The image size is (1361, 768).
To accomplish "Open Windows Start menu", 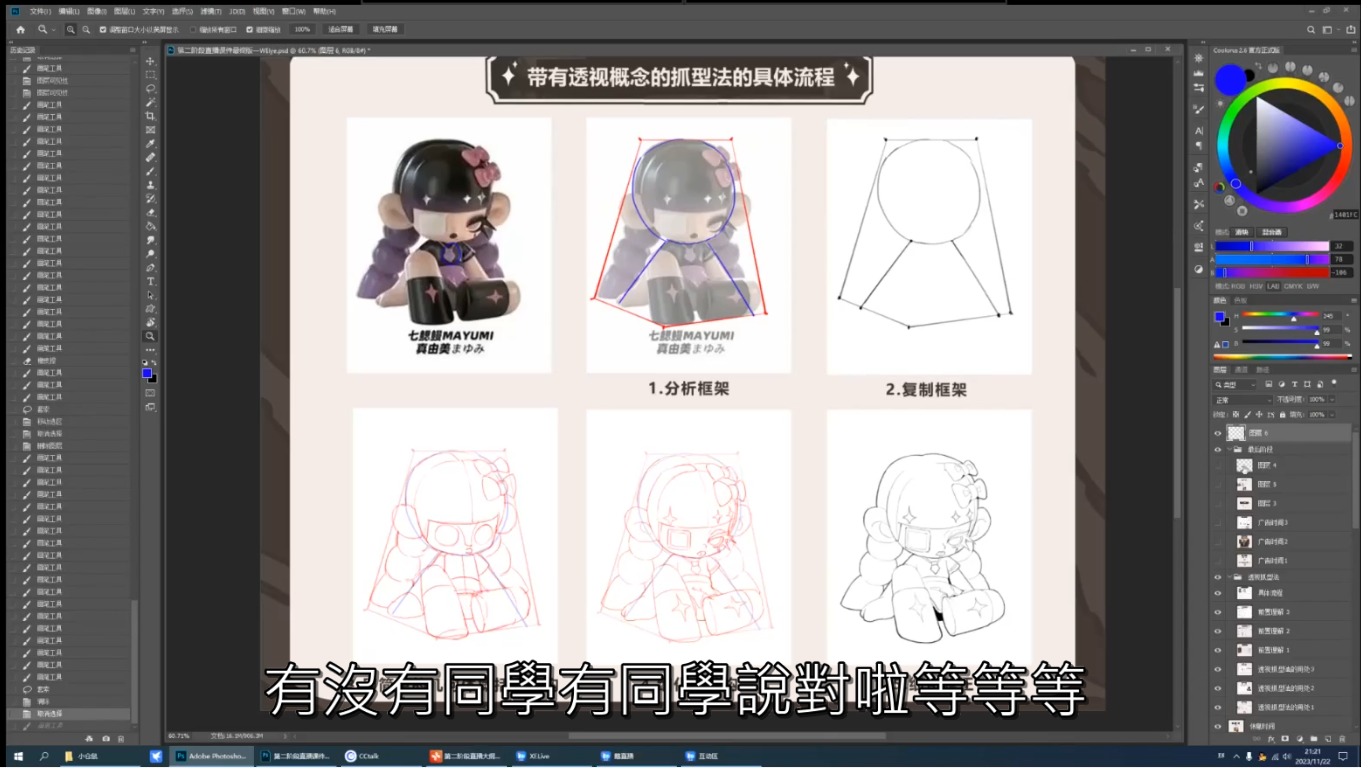I will pyautogui.click(x=18, y=756).
